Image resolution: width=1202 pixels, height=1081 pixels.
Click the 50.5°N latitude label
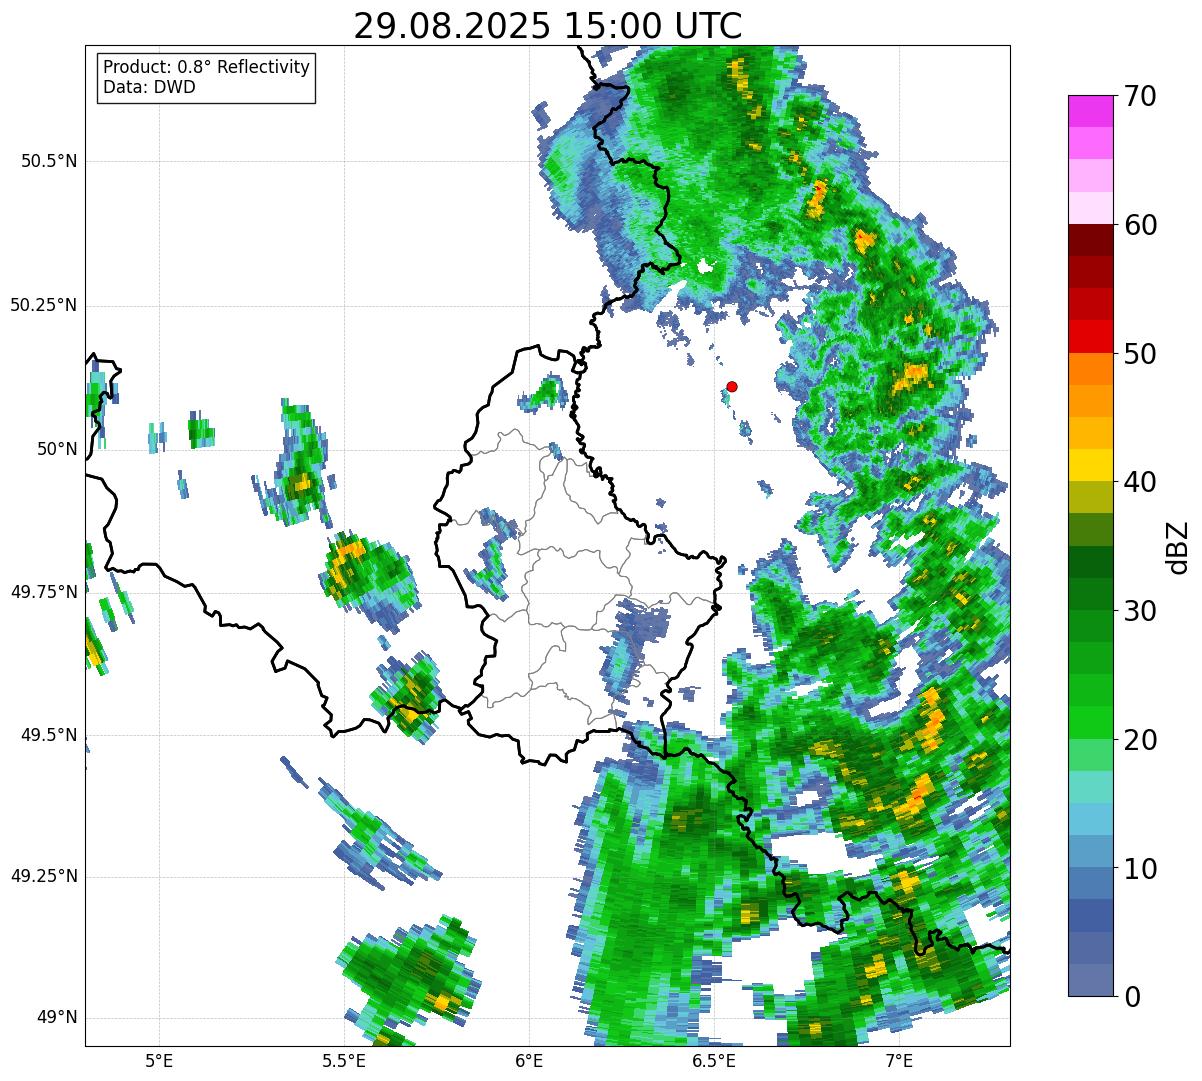[49, 161]
